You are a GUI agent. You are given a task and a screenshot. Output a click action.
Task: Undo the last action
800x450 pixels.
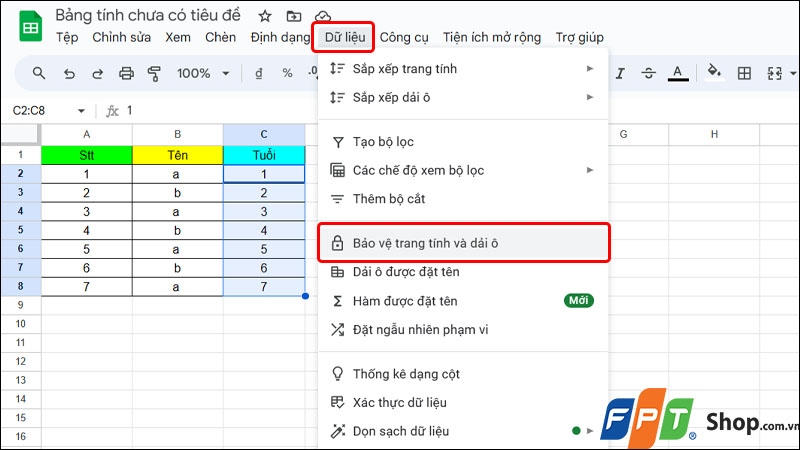pyautogui.click(x=69, y=74)
